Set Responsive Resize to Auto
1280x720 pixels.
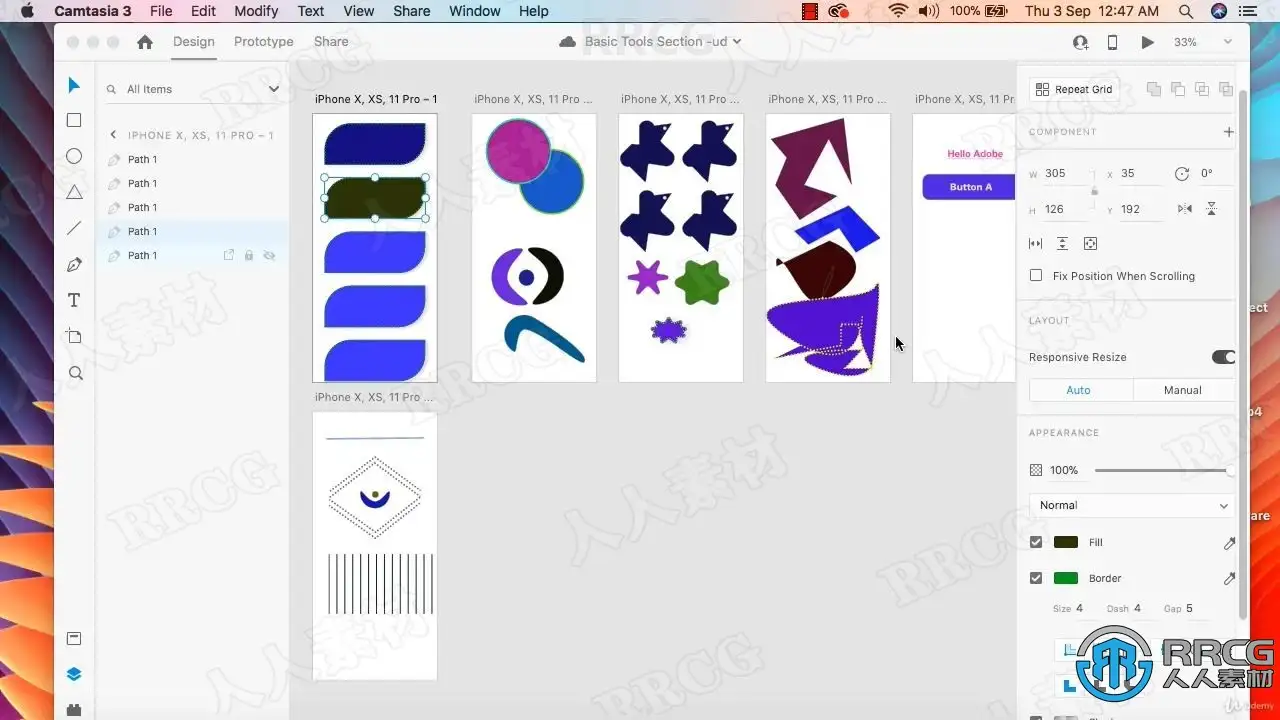pos(1080,390)
